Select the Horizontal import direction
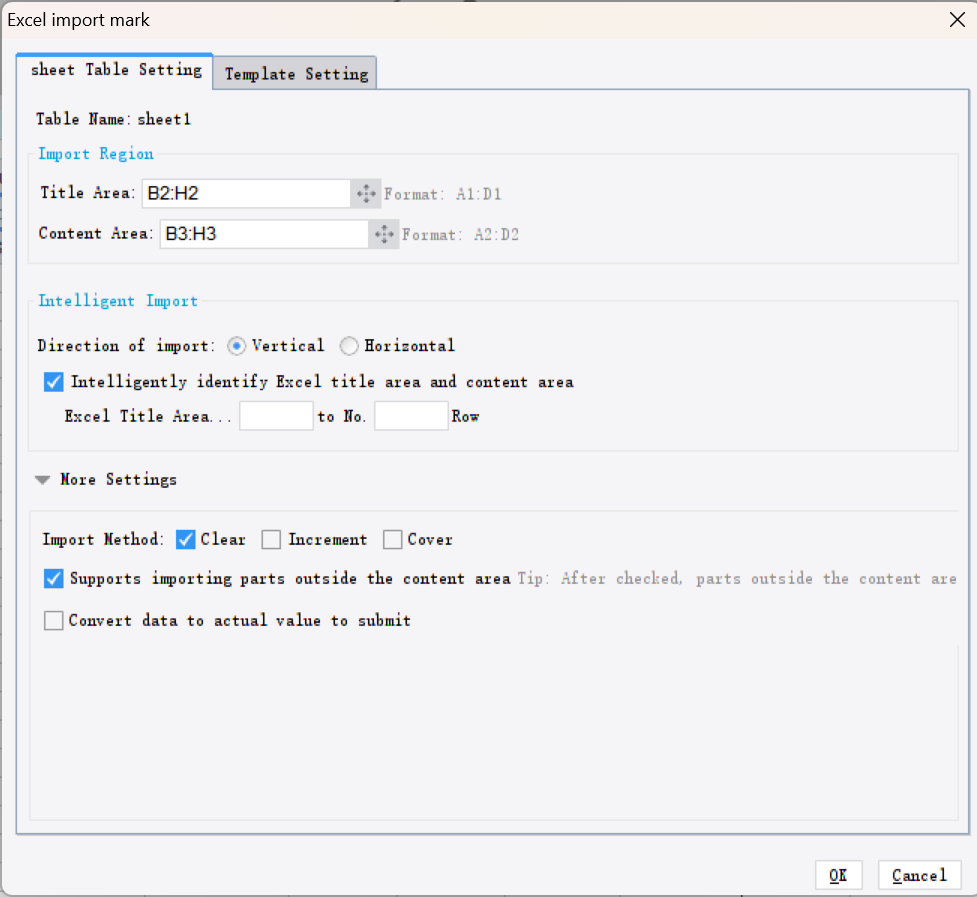The image size is (977, 897). click(x=349, y=346)
